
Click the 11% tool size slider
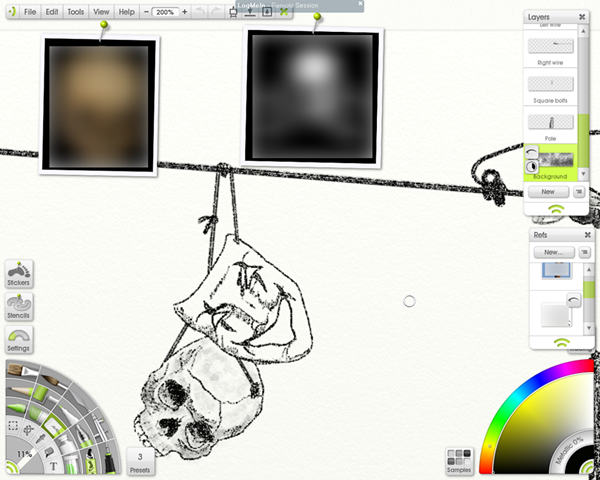pyautogui.click(x=25, y=454)
